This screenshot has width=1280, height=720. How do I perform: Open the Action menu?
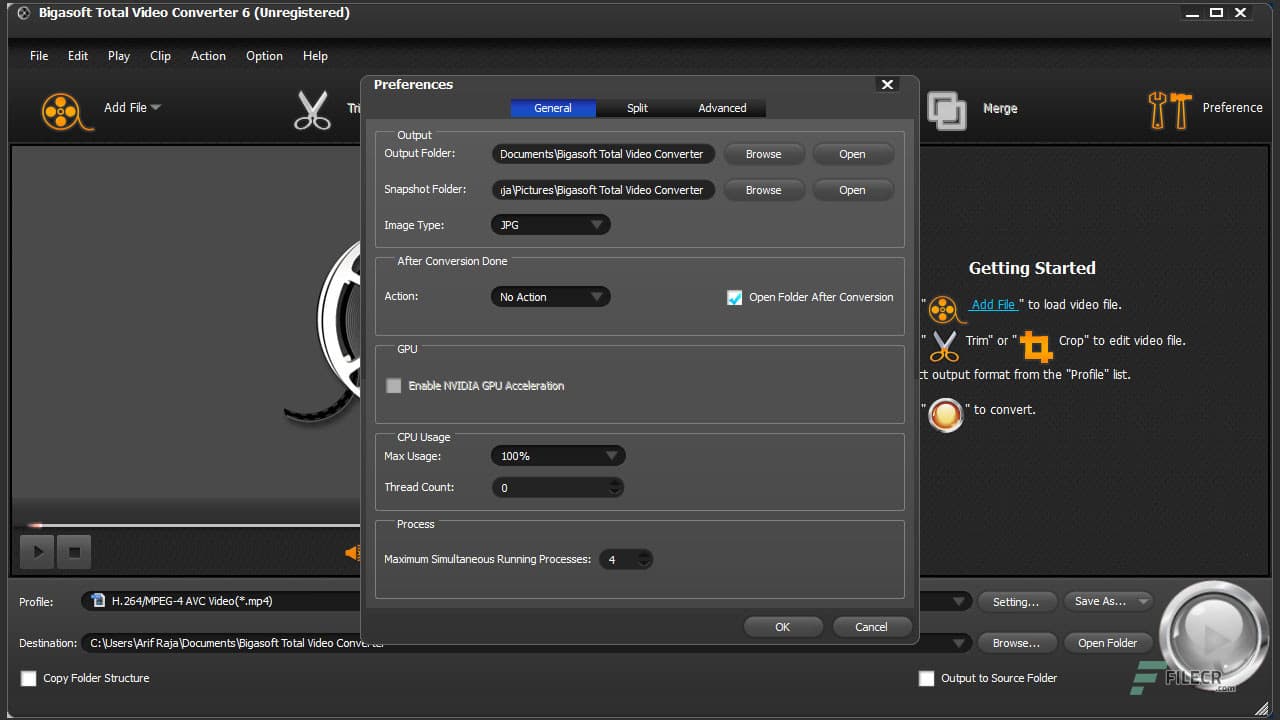208,56
